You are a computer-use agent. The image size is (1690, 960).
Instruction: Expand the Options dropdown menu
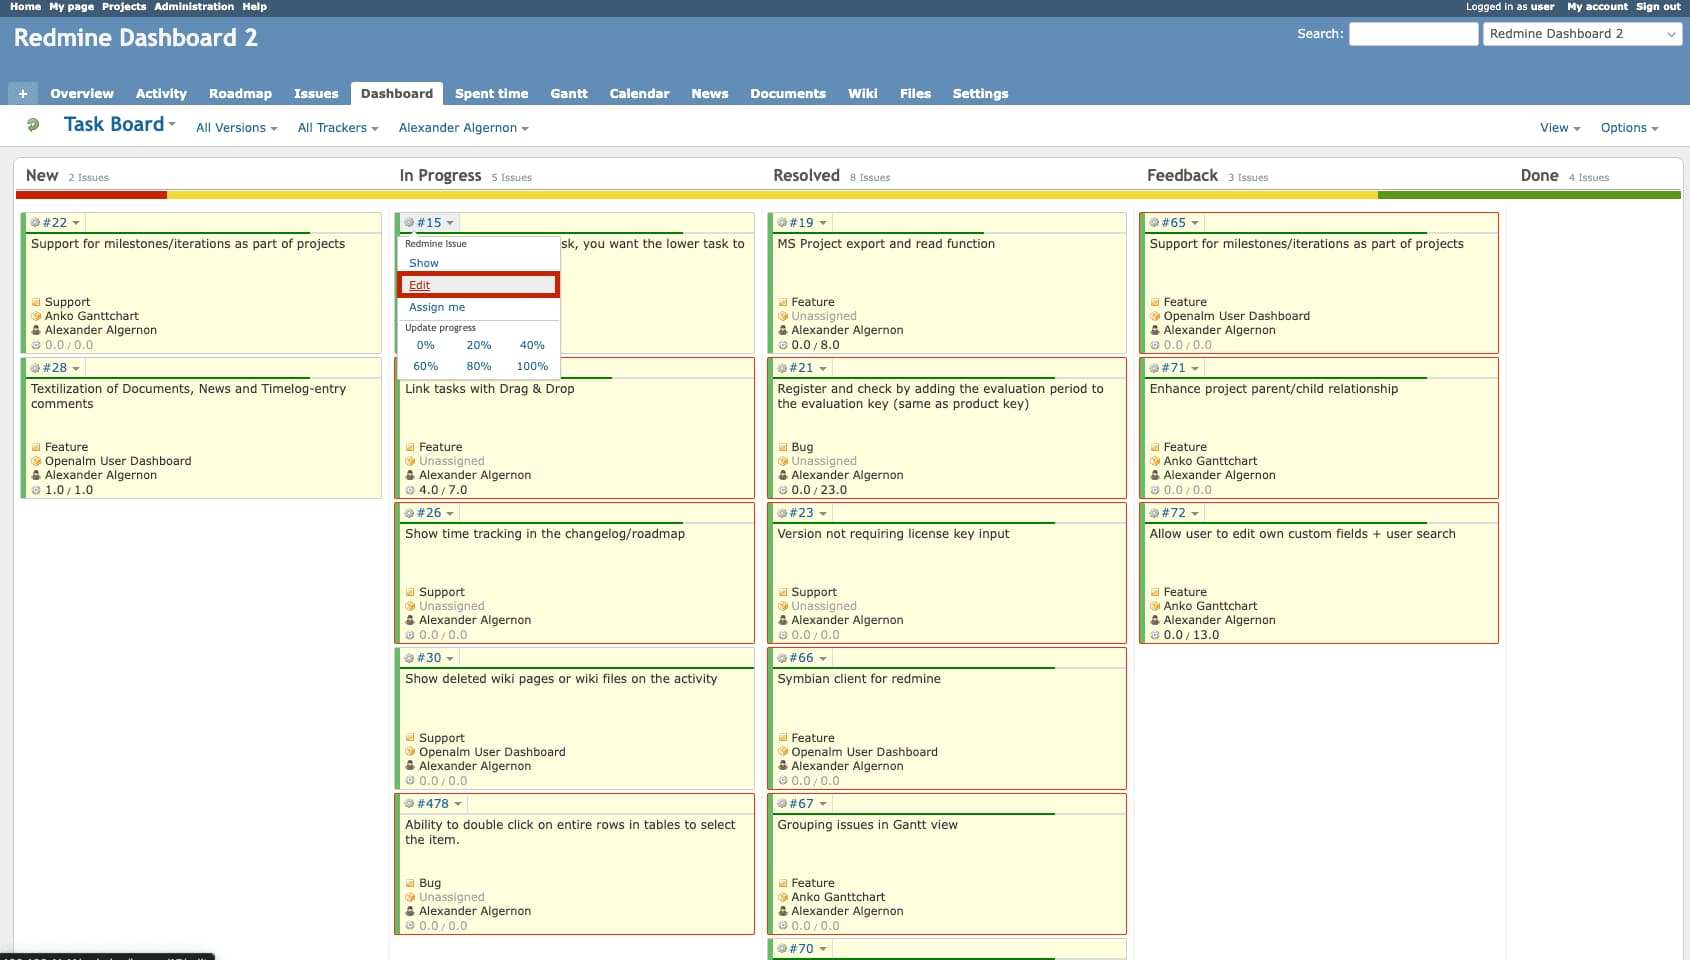(x=1628, y=128)
